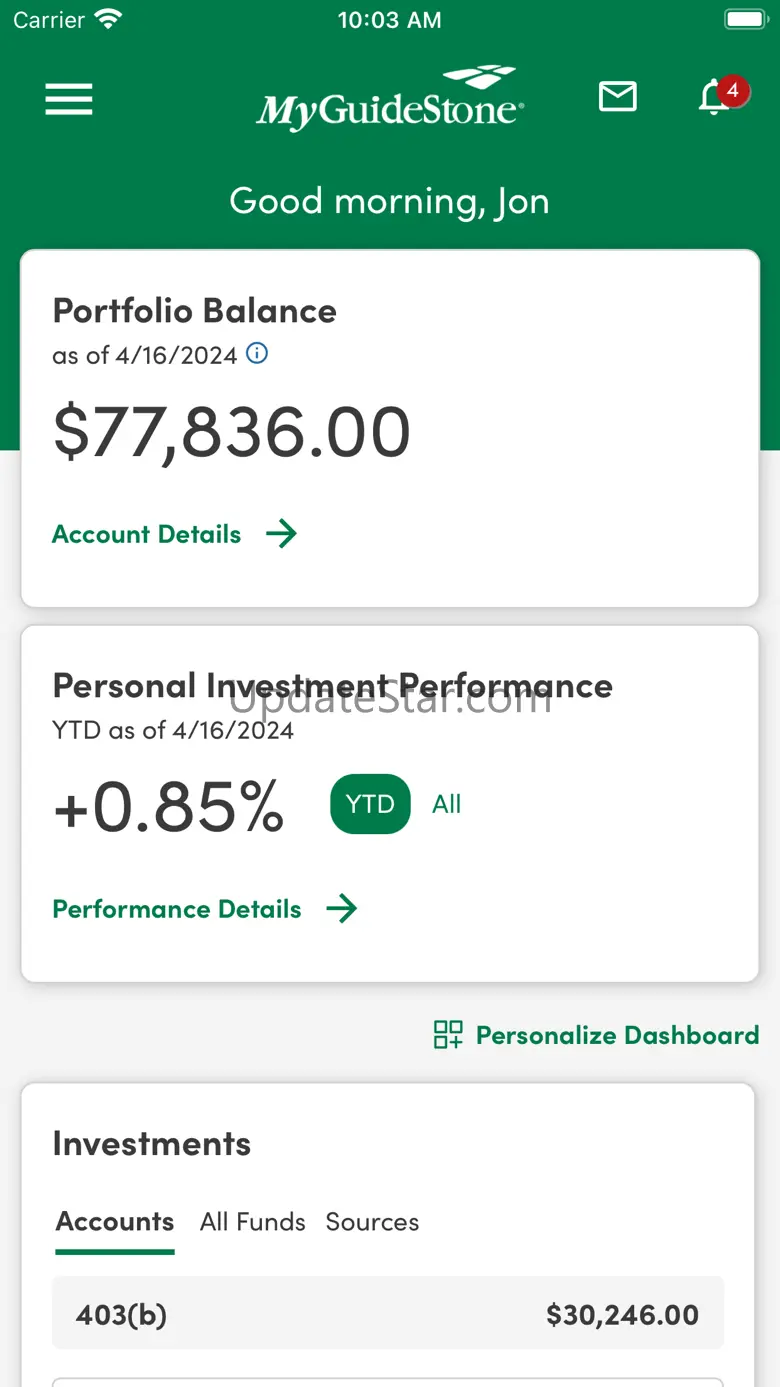Tap the MyGuideStone logo
This screenshot has height=1387, width=780.
390,100
